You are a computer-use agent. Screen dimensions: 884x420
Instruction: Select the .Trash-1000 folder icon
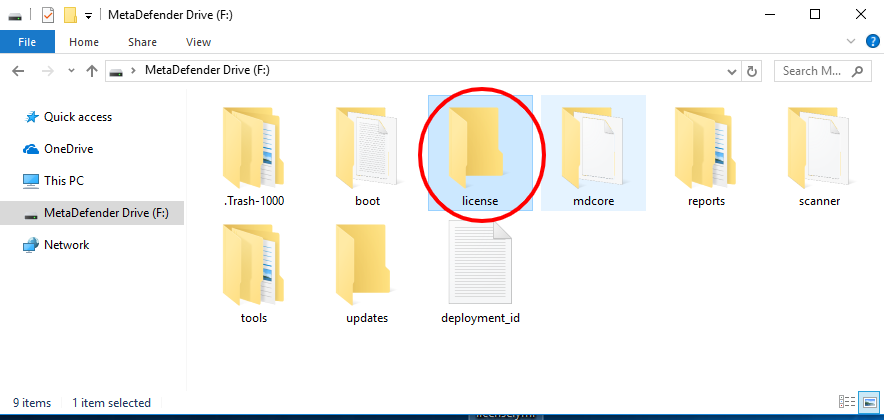click(253, 147)
